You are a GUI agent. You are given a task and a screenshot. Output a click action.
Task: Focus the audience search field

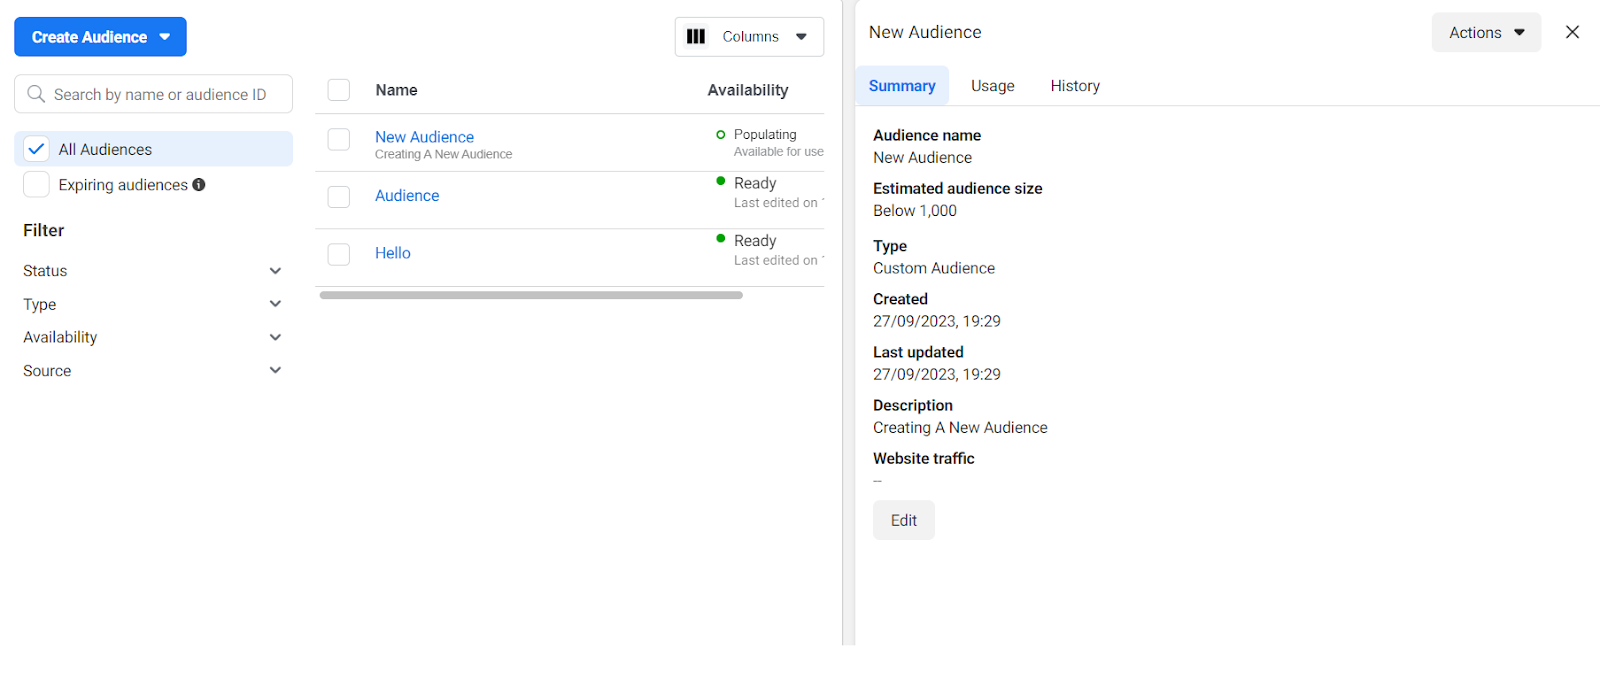click(160, 94)
